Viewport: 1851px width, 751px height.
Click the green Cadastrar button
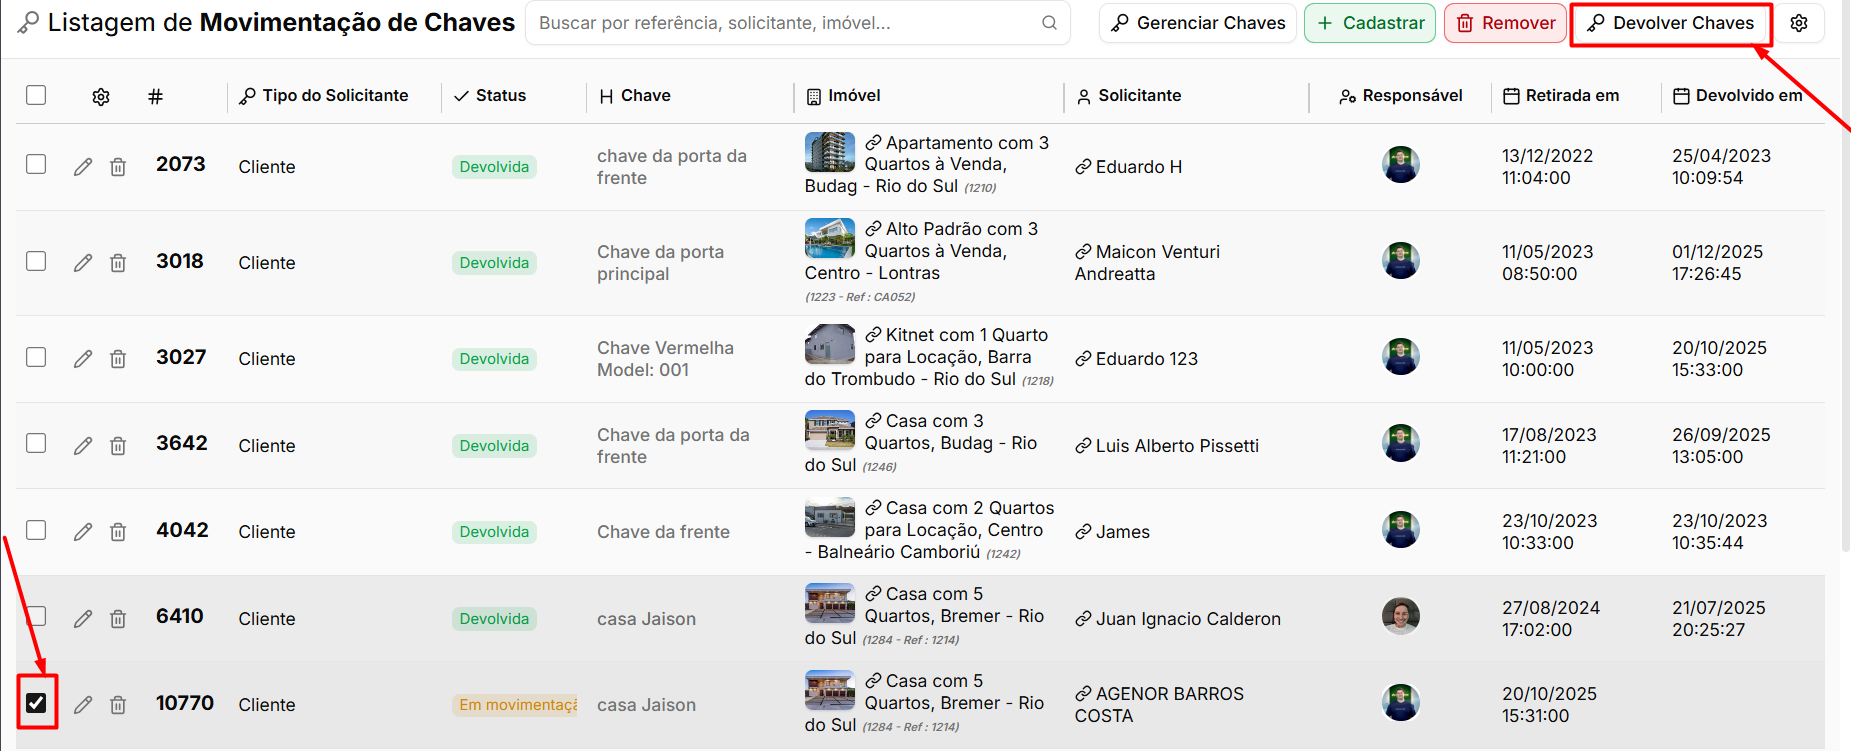pyautogui.click(x=1370, y=23)
